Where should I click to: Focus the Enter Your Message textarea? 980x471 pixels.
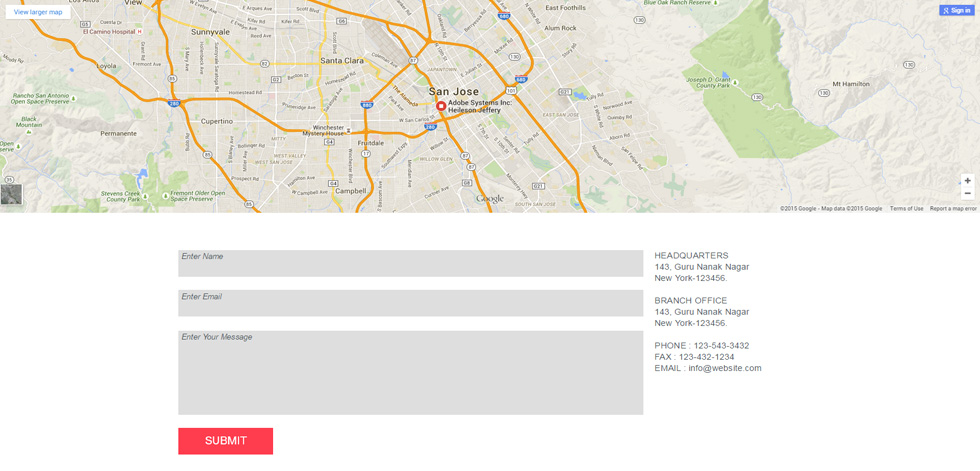point(411,373)
